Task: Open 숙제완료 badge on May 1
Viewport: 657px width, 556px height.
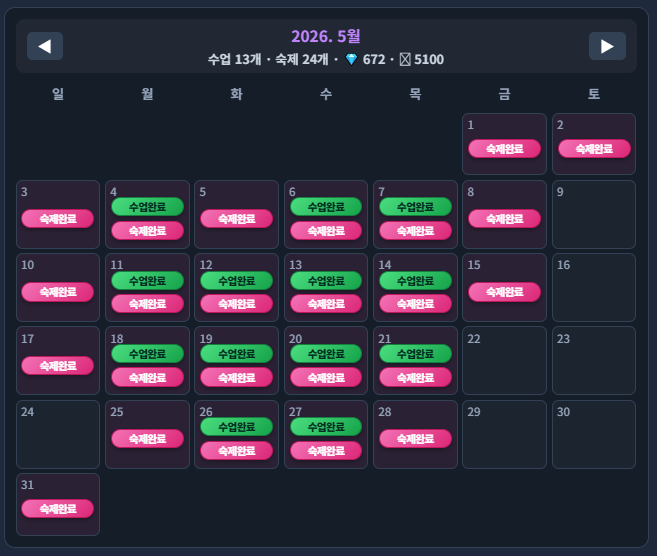Action: click(x=504, y=149)
